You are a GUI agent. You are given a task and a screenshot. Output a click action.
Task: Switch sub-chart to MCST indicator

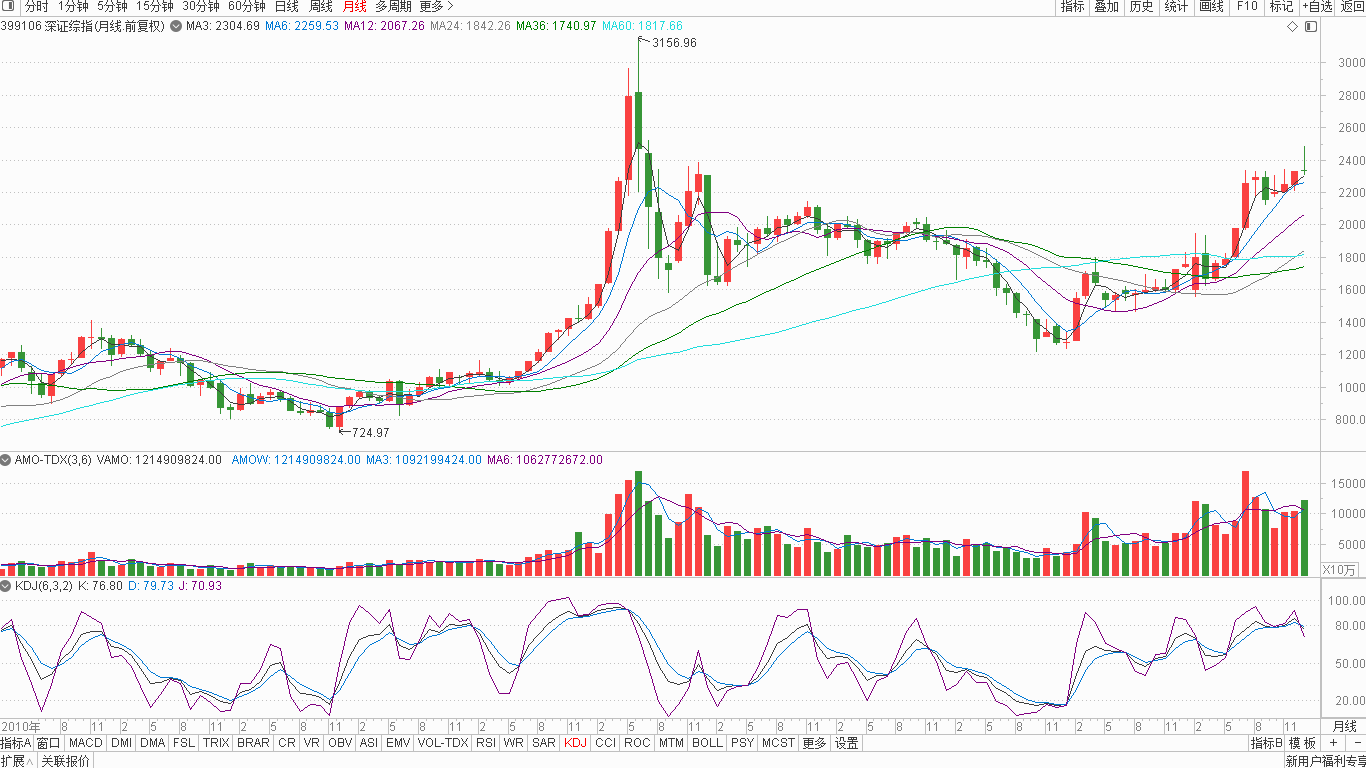point(778,743)
